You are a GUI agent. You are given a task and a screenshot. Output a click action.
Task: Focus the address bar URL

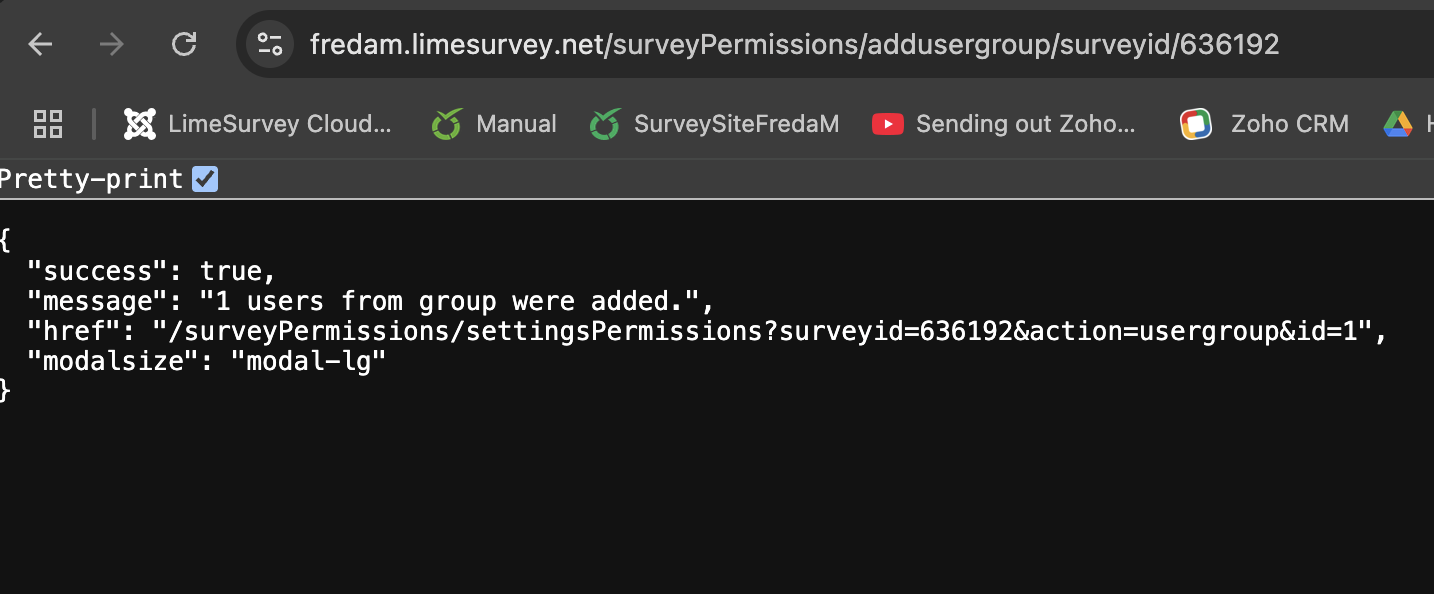pyautogui.click(x=794, y=44)
